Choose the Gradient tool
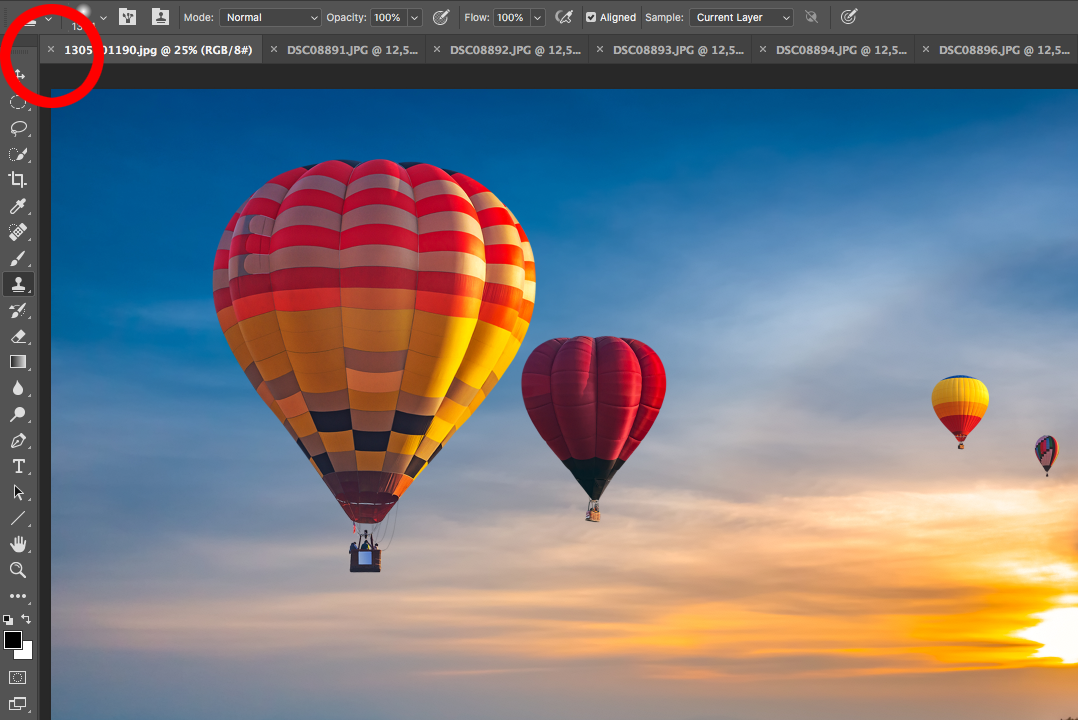This screenshot has width=1078, height=720. click(18, 362)
